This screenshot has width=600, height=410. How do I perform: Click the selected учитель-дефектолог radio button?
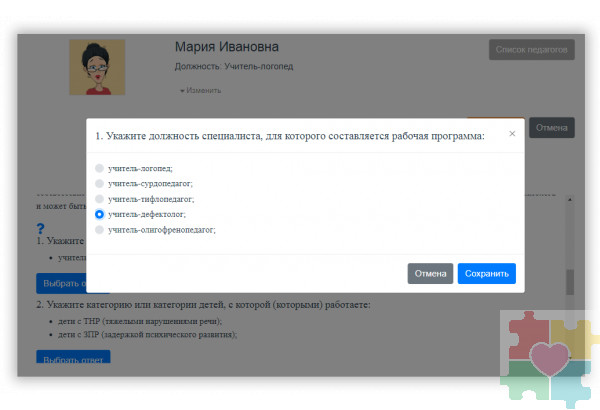(x=99, y=214)
